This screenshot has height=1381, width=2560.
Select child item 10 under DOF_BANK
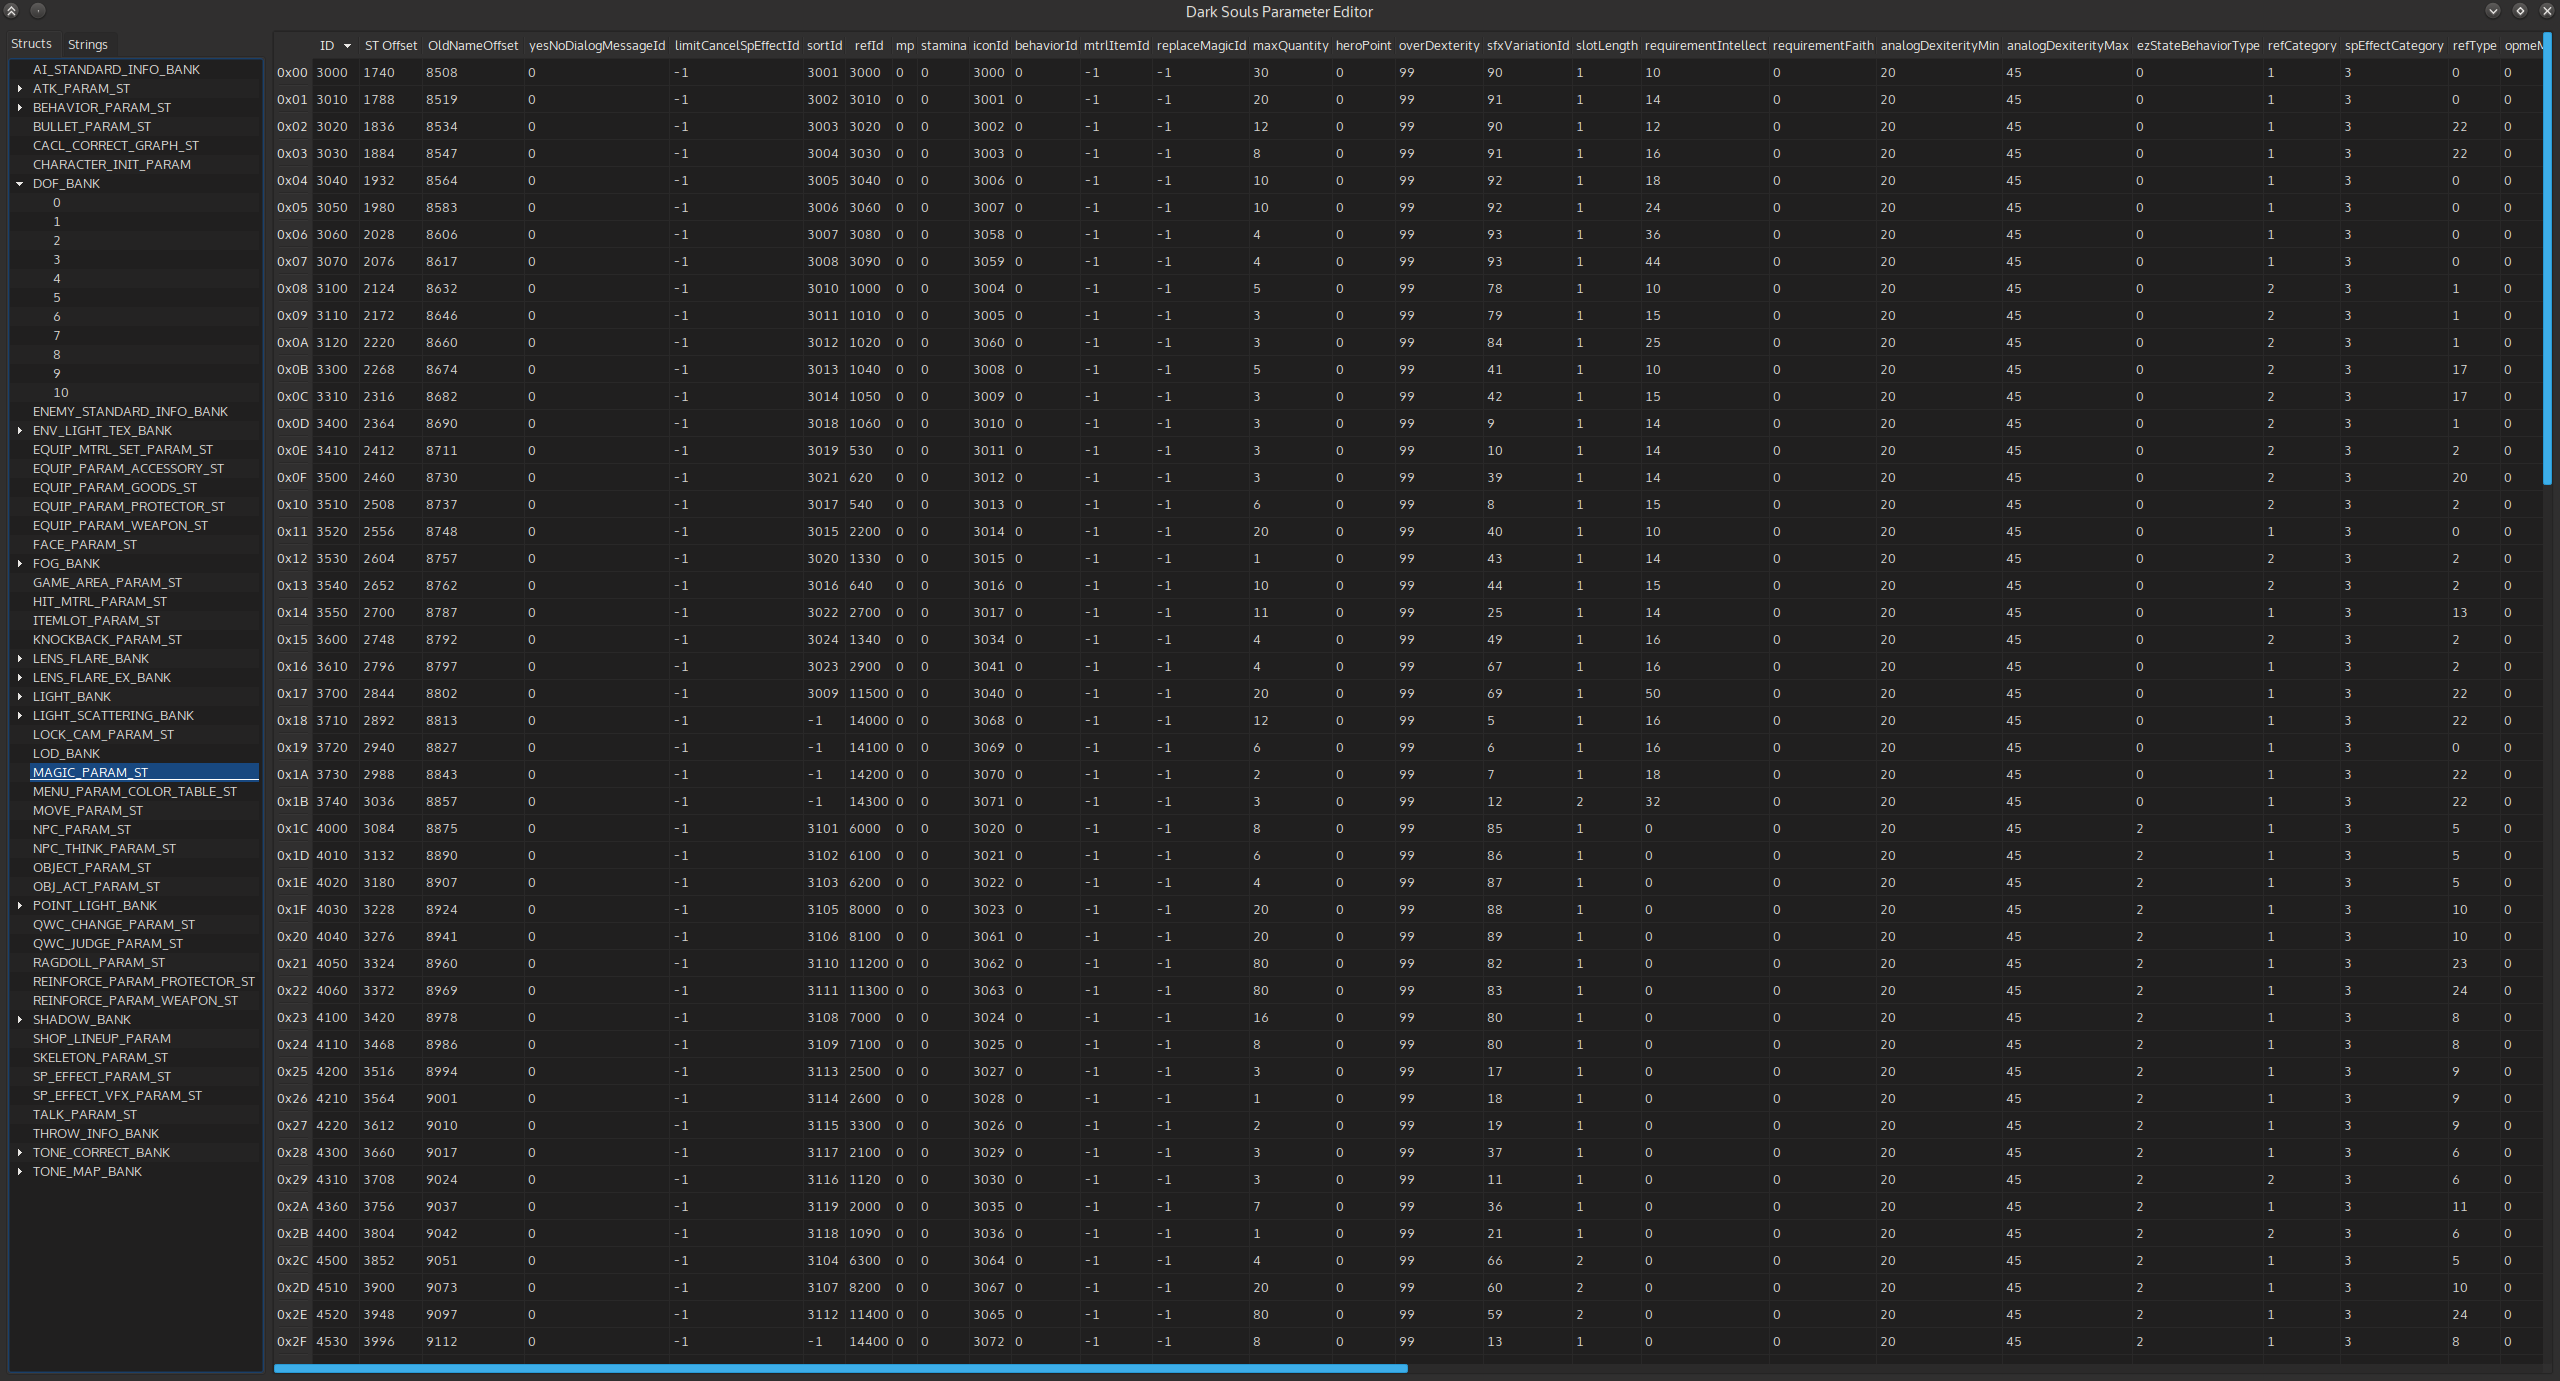tap(61, 393)
